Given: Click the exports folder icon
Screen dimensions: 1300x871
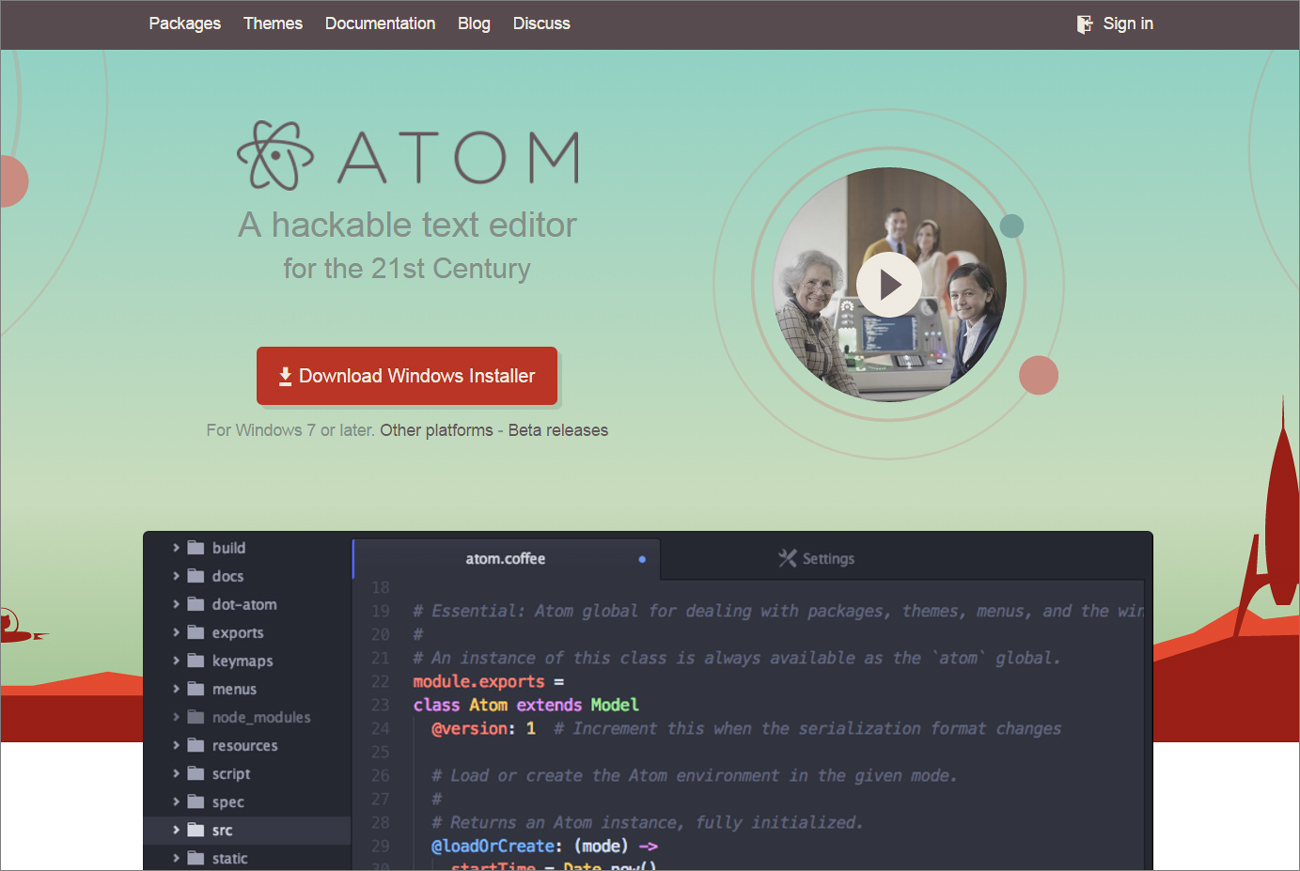Looking at the screenshot, I should [195, 633].
